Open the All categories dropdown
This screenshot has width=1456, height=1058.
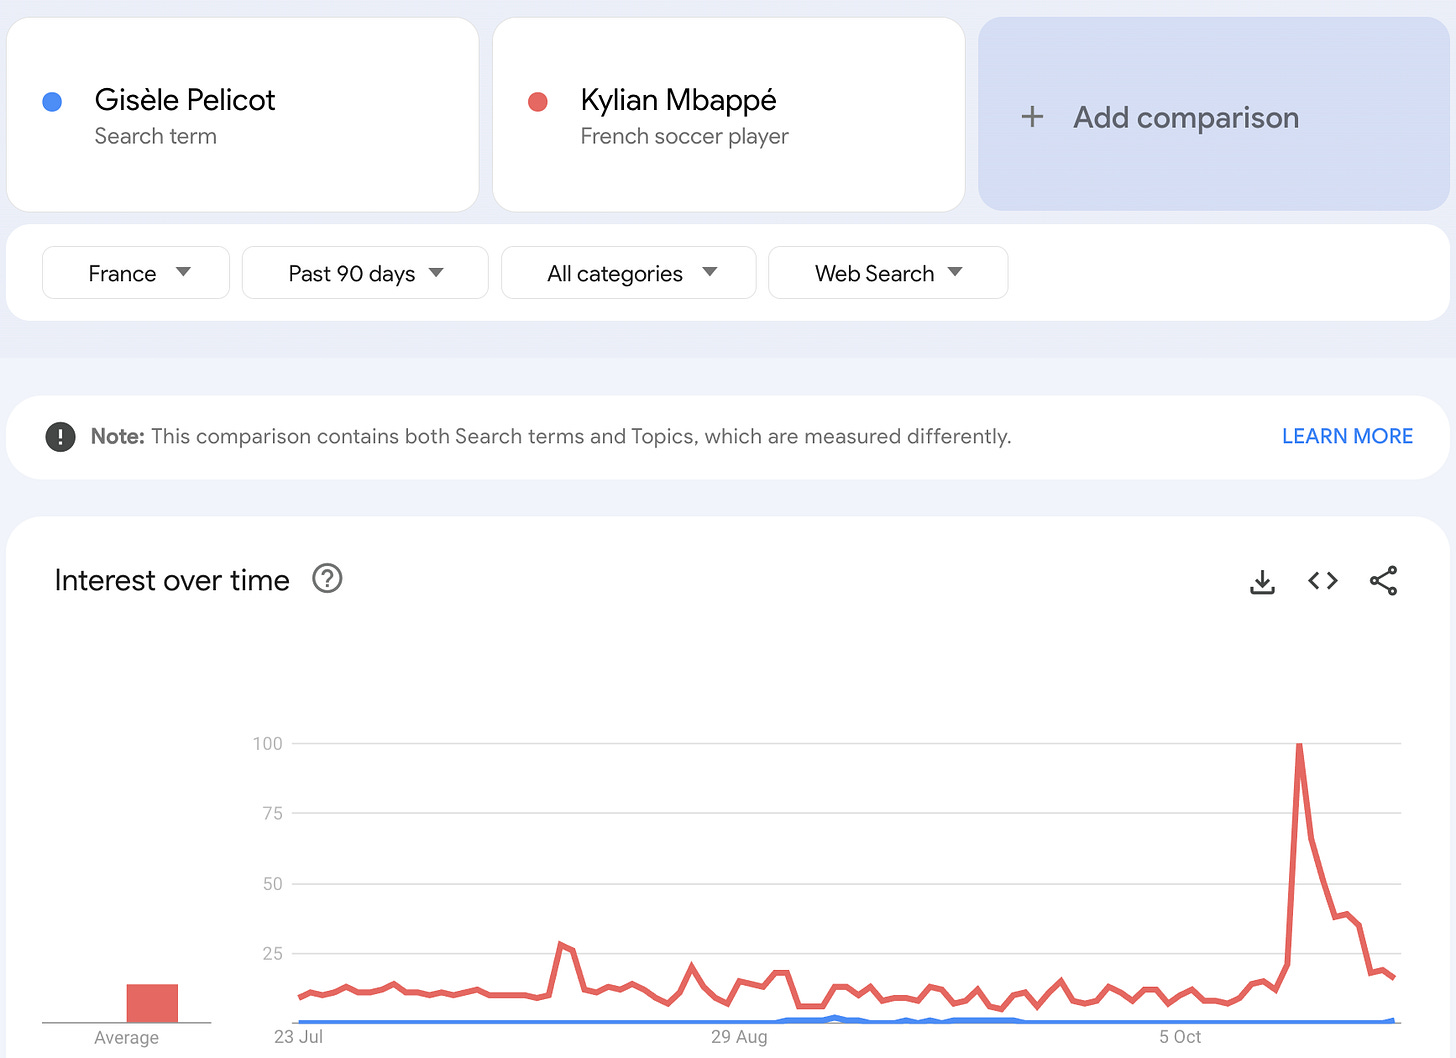(x=628, y=273)
